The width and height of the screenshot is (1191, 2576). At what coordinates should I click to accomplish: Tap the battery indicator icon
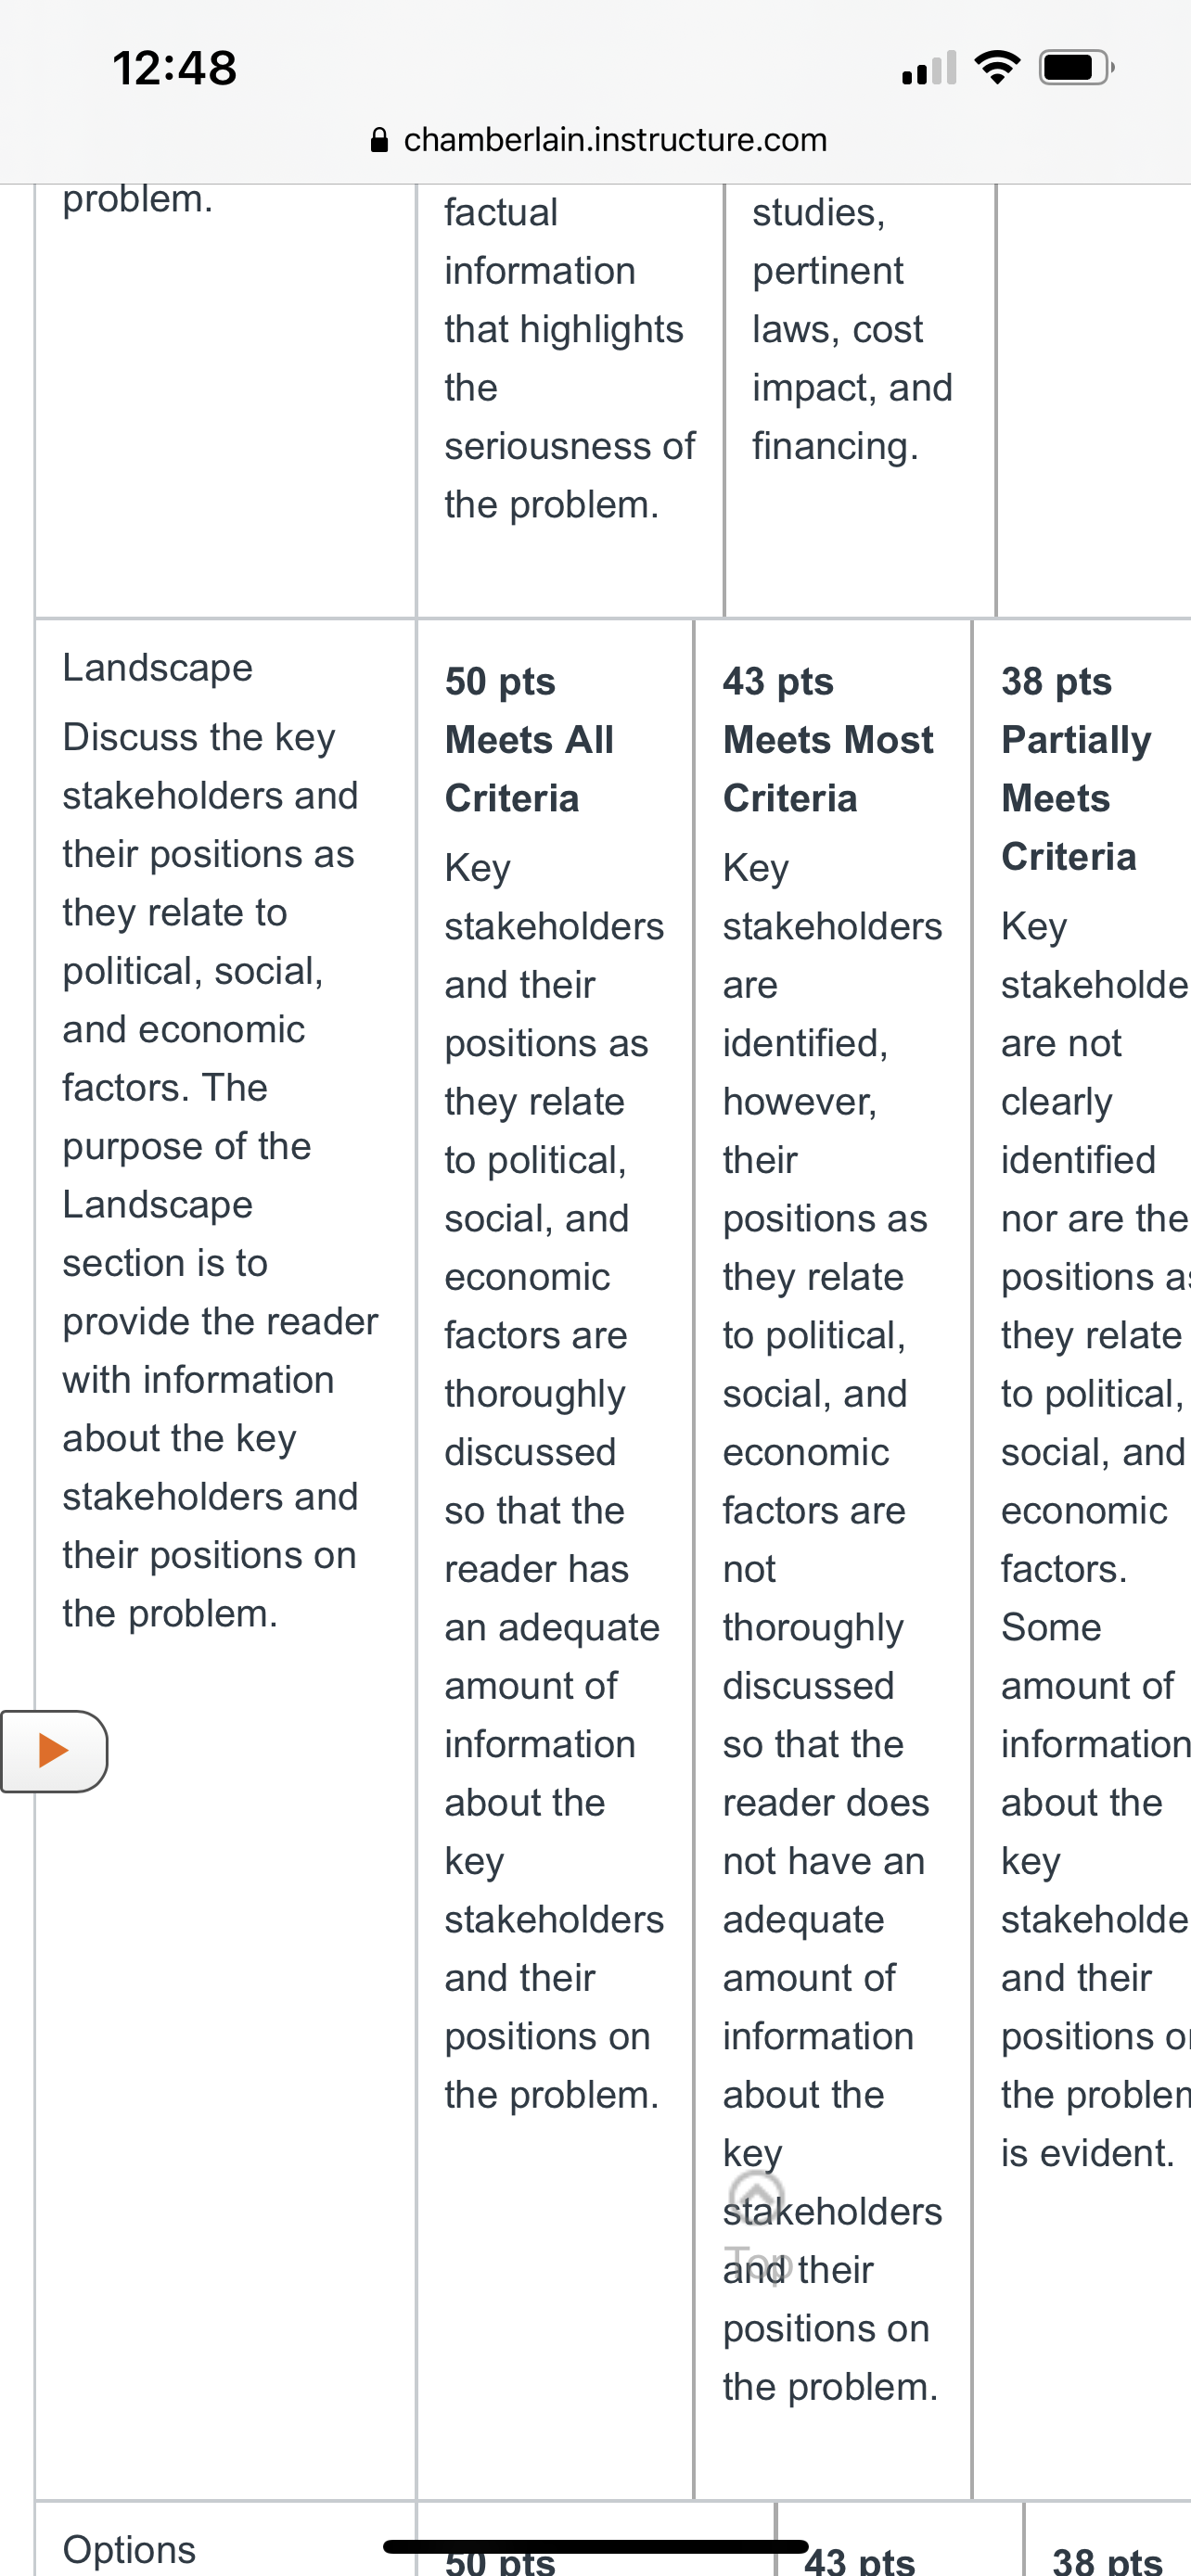click(x=1077, y=68)
